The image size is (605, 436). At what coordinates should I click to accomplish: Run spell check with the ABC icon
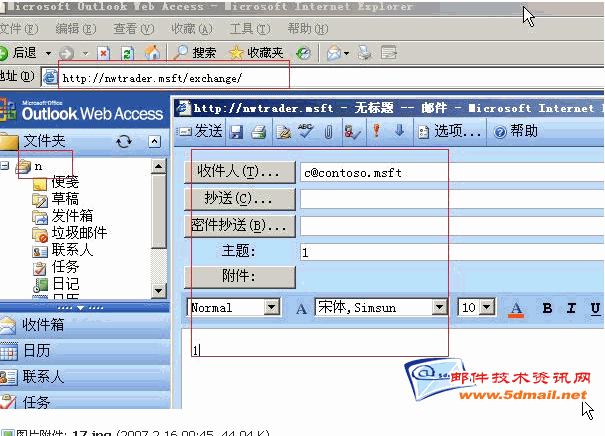click(x=305, y=131)
